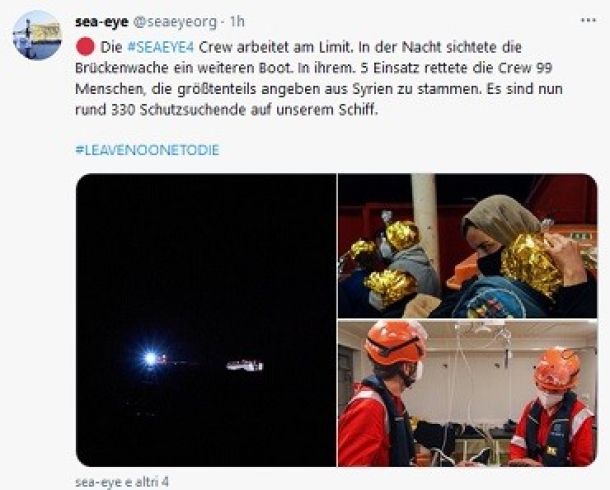The height and width of the screenshot is (490, 610).
Task: Open the dark night sea photo
Action: pyautogui.click(x=206, y=320)
